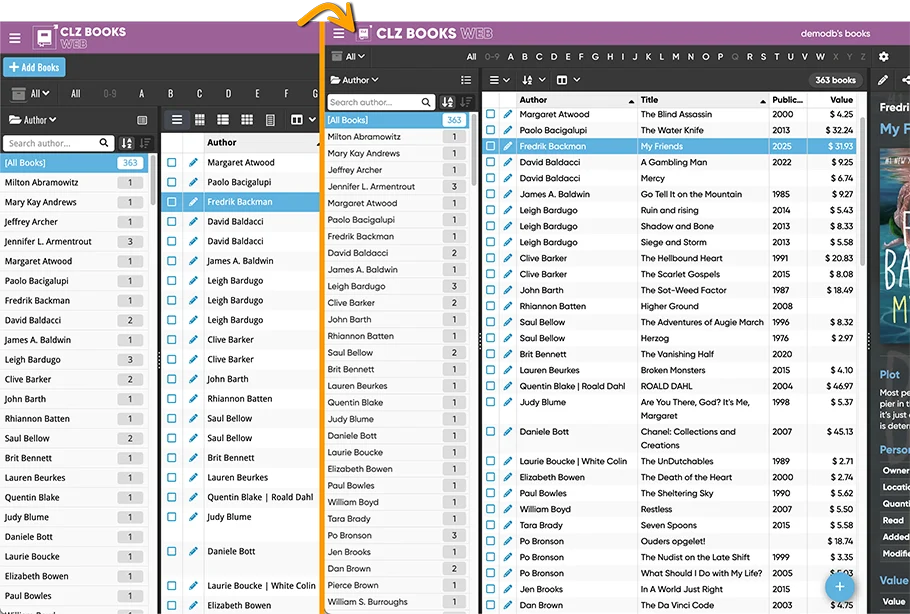The width and height of the screenshot is (910, 614).
Task: Check the My Friends row in the right window
Action: 490,146
